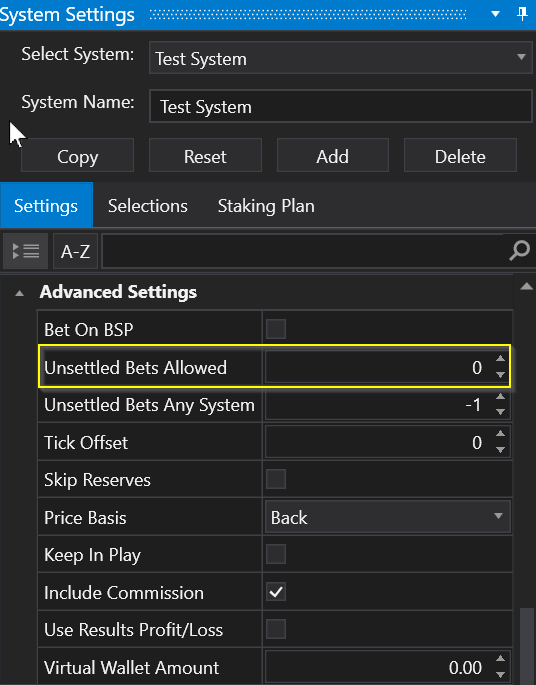Toggle the Skip Reserves checkbox

tap(276, 479)
